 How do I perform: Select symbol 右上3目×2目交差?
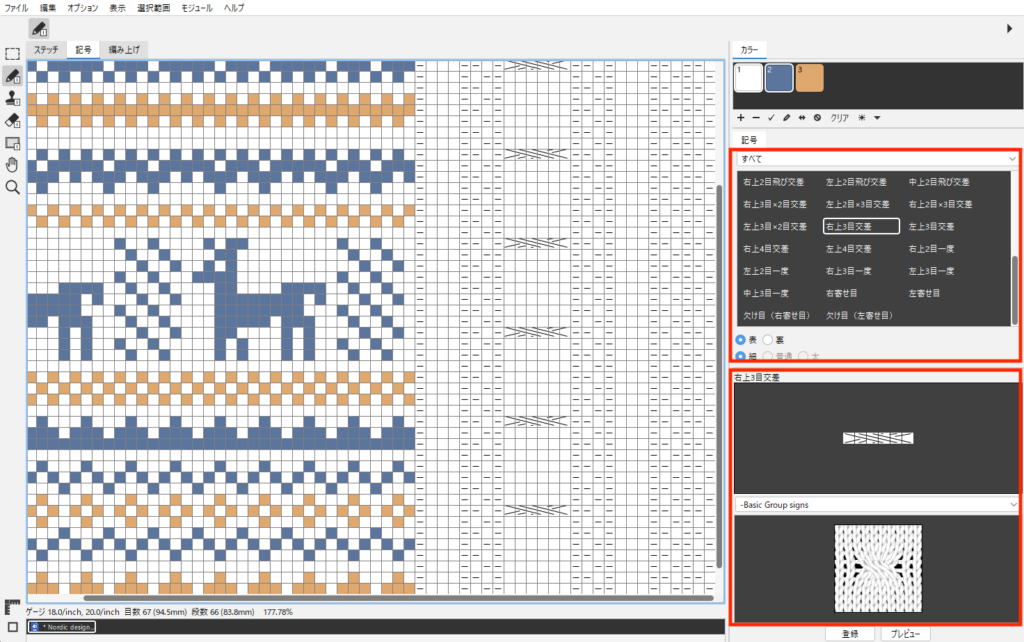(x=775, y=204)
